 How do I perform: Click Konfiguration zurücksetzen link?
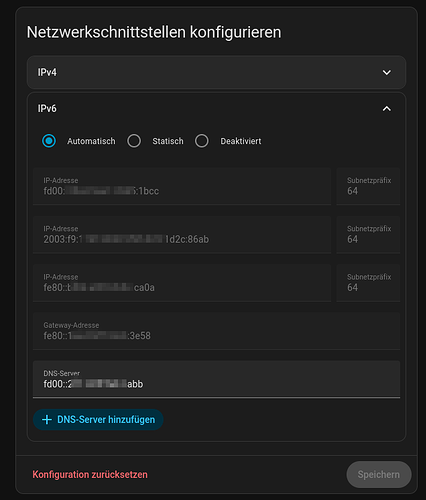pyautogui.click(x=90, y=474)
